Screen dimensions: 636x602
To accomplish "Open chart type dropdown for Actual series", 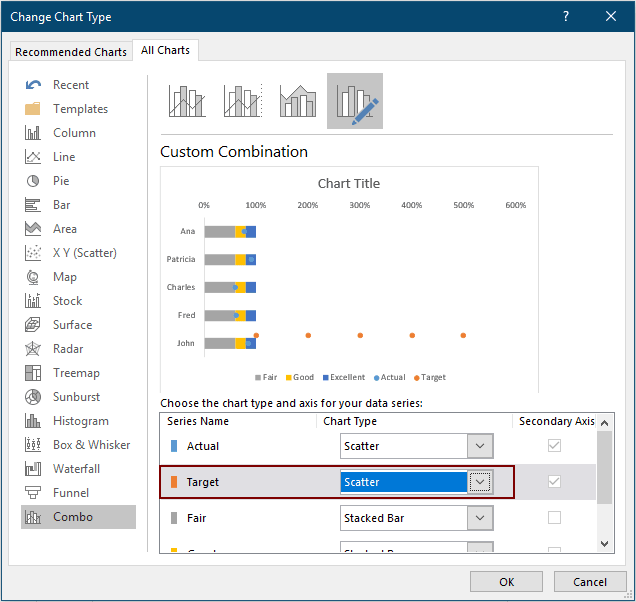I will tap(481, 446).
